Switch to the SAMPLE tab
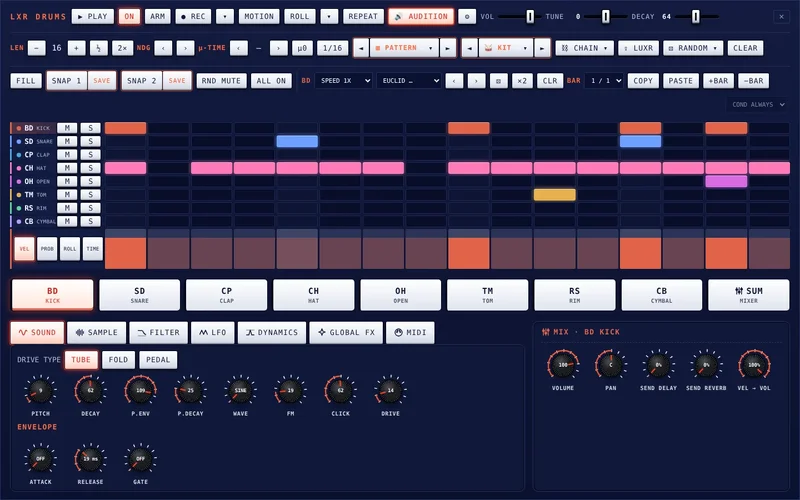 (x=97, y=333)
